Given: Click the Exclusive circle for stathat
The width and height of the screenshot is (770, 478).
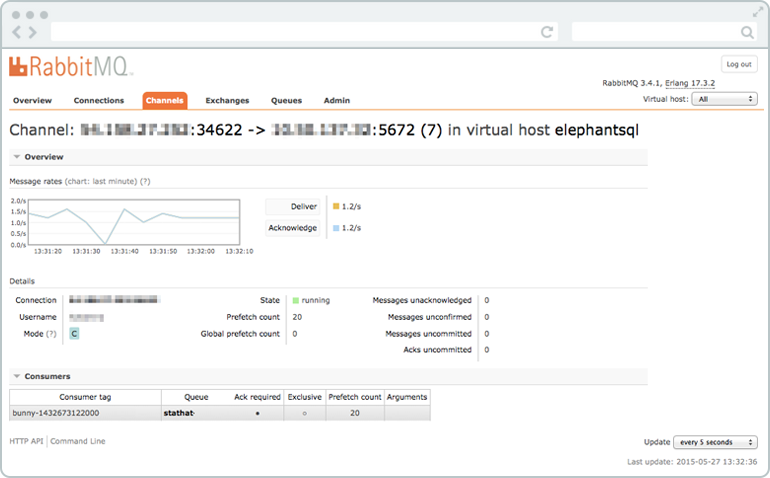Looking at the screenshot, I should click(304, 414).
